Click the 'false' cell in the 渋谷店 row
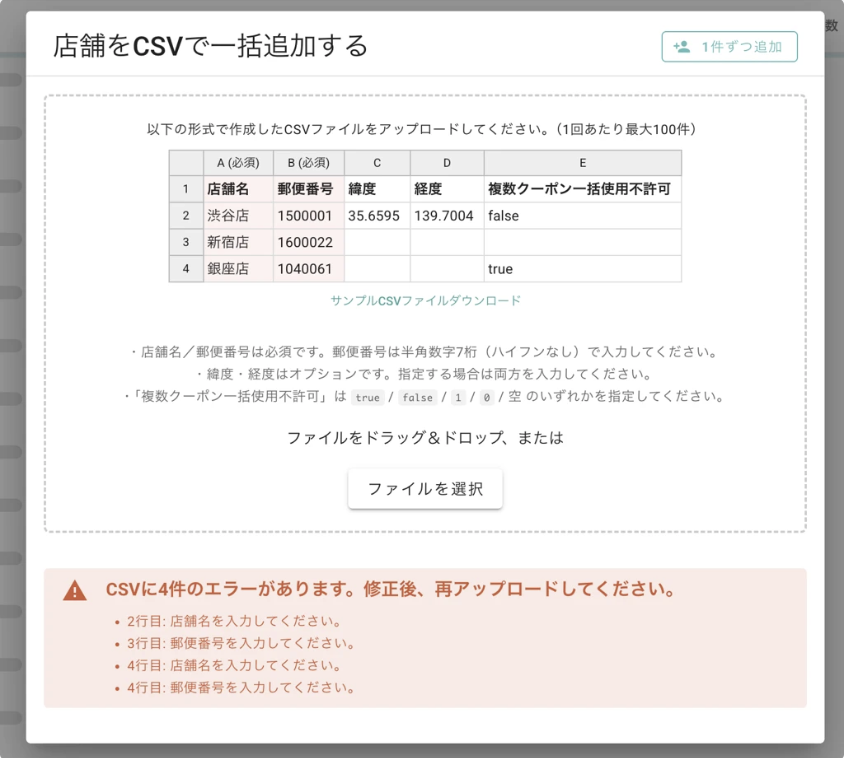The image size is (844, 758). [x=582, y=216]
